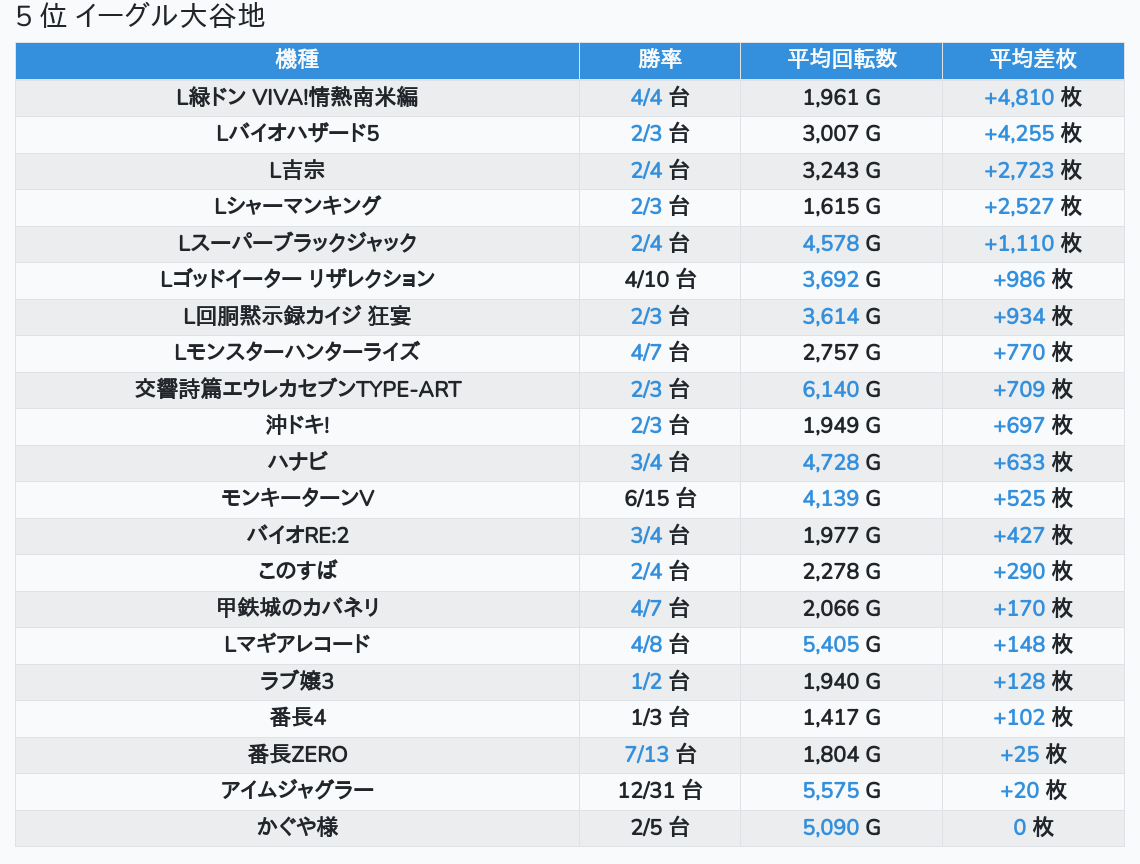
Task: Click the 勝率 column header
Action: [x=659, y=60]
